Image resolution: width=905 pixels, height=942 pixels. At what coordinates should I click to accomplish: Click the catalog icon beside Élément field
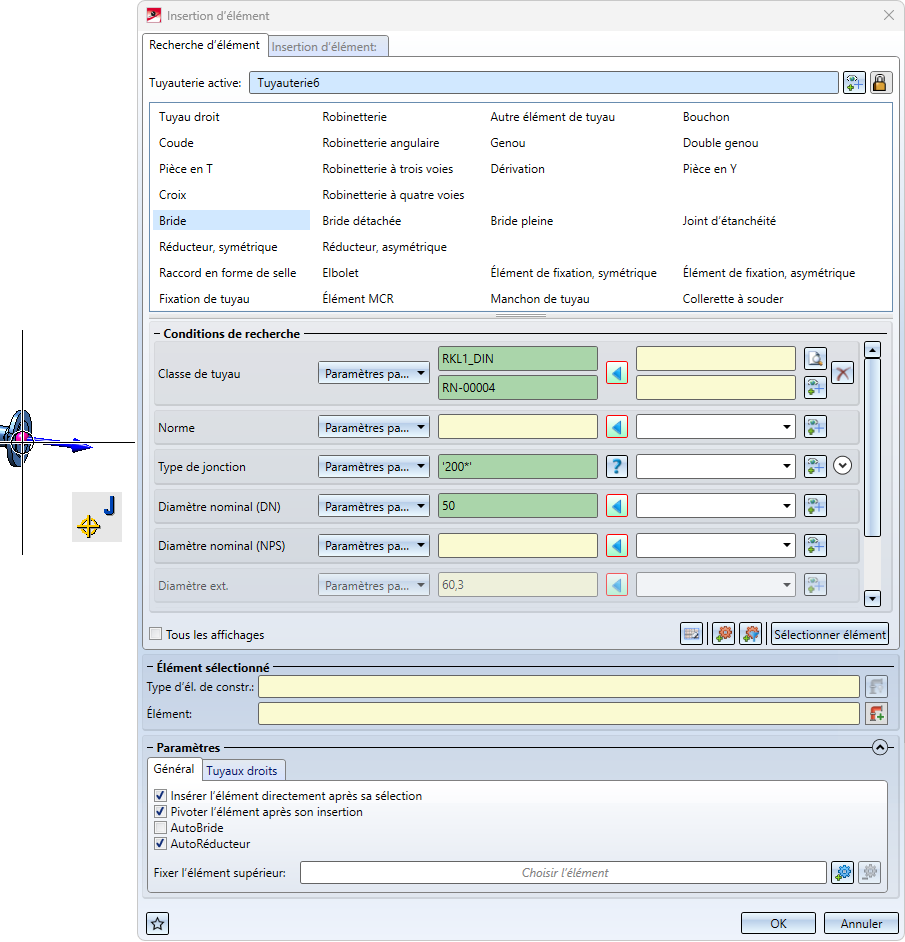click(876, 714)
